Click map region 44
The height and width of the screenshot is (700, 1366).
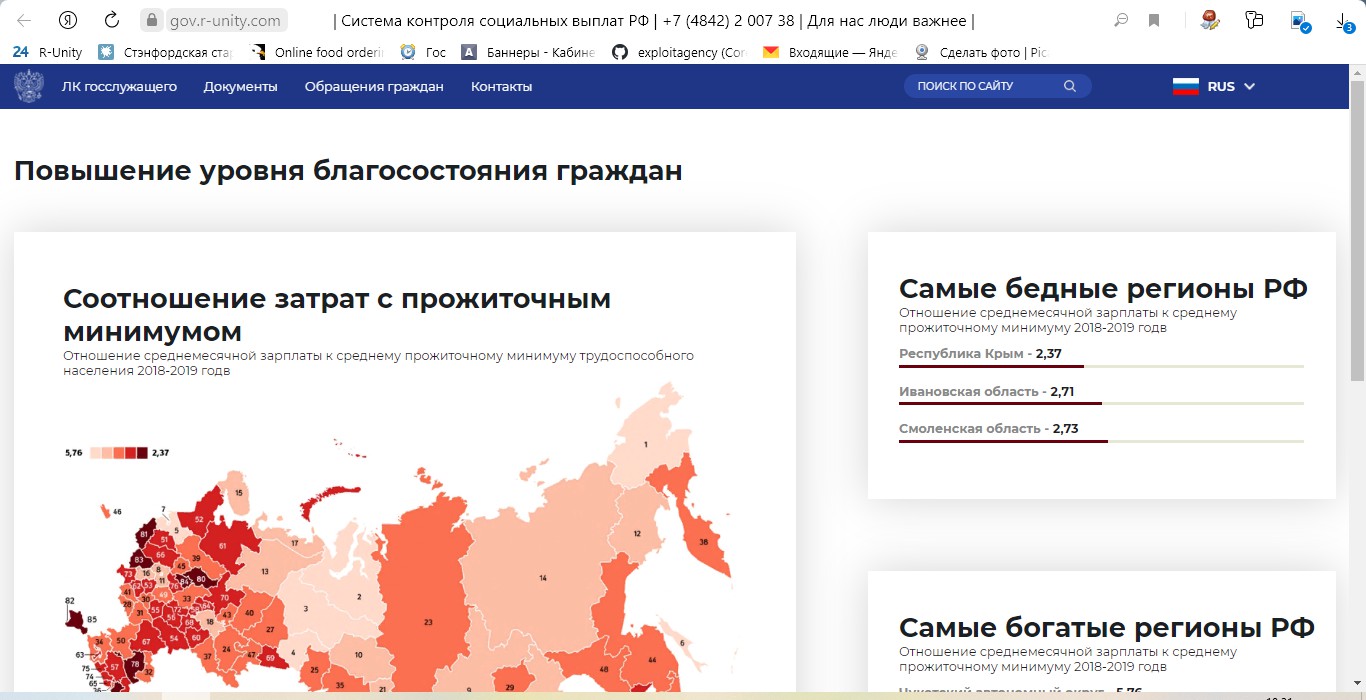[x=653, y=660]
